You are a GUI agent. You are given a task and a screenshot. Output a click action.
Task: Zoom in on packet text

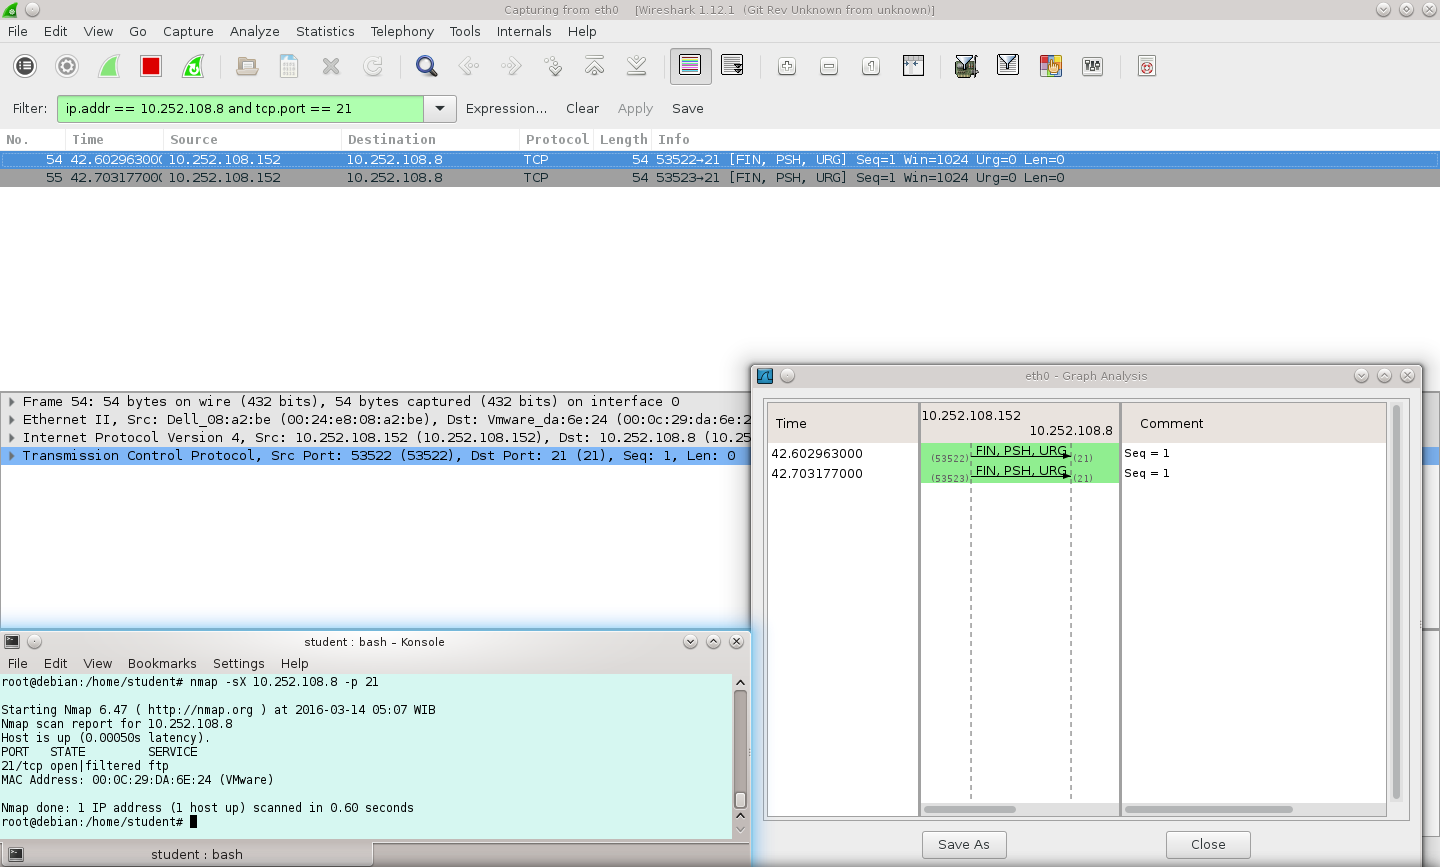pos(787,67)
